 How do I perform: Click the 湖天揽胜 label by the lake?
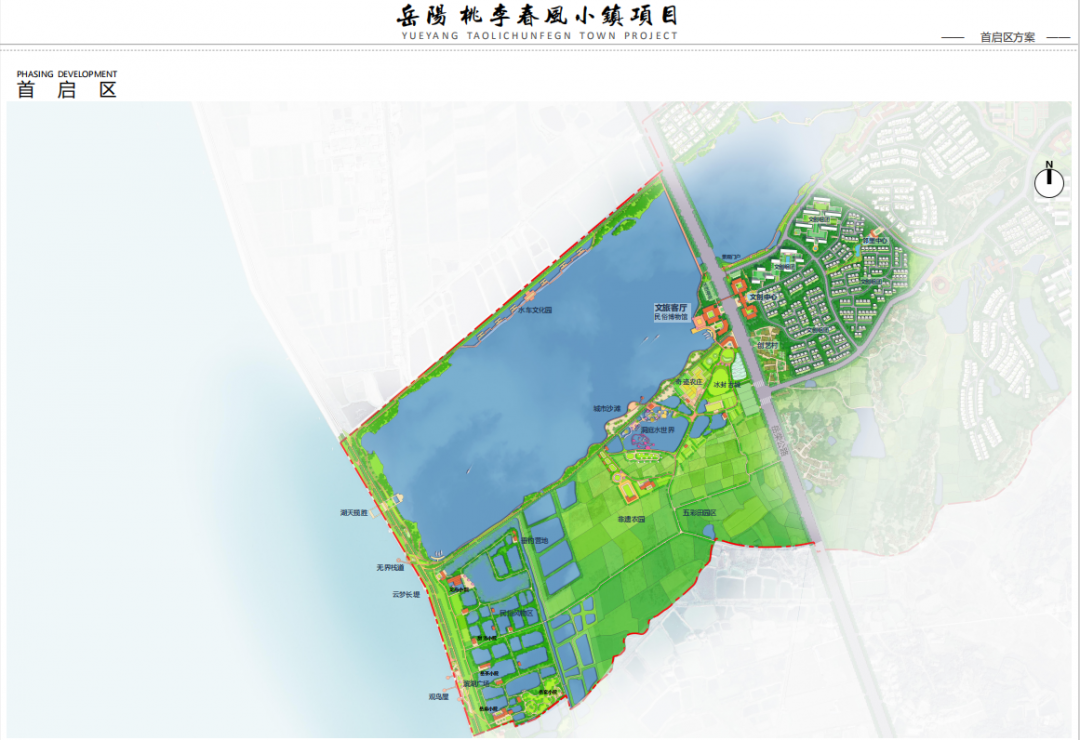(x=355, y=513)
